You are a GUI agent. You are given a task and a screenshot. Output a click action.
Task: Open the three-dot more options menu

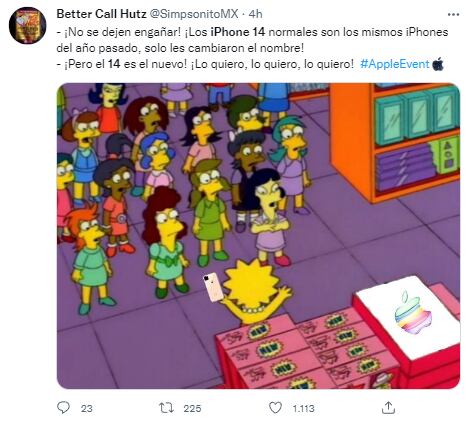[x=453, y=15]
